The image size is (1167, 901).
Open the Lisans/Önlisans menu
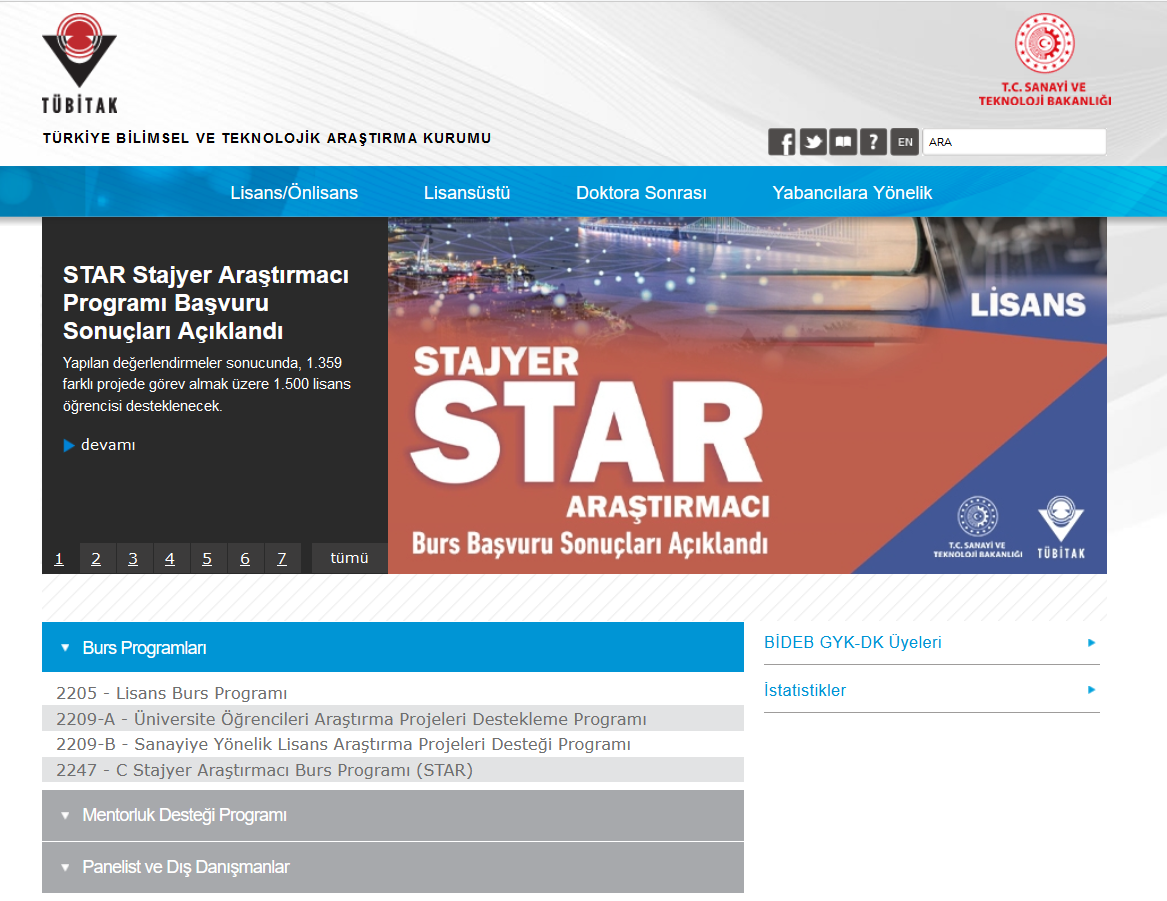pos(294,193)
